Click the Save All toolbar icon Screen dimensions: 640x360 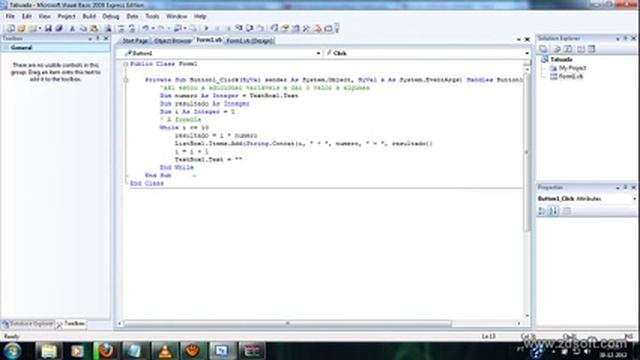pos(58,28)
